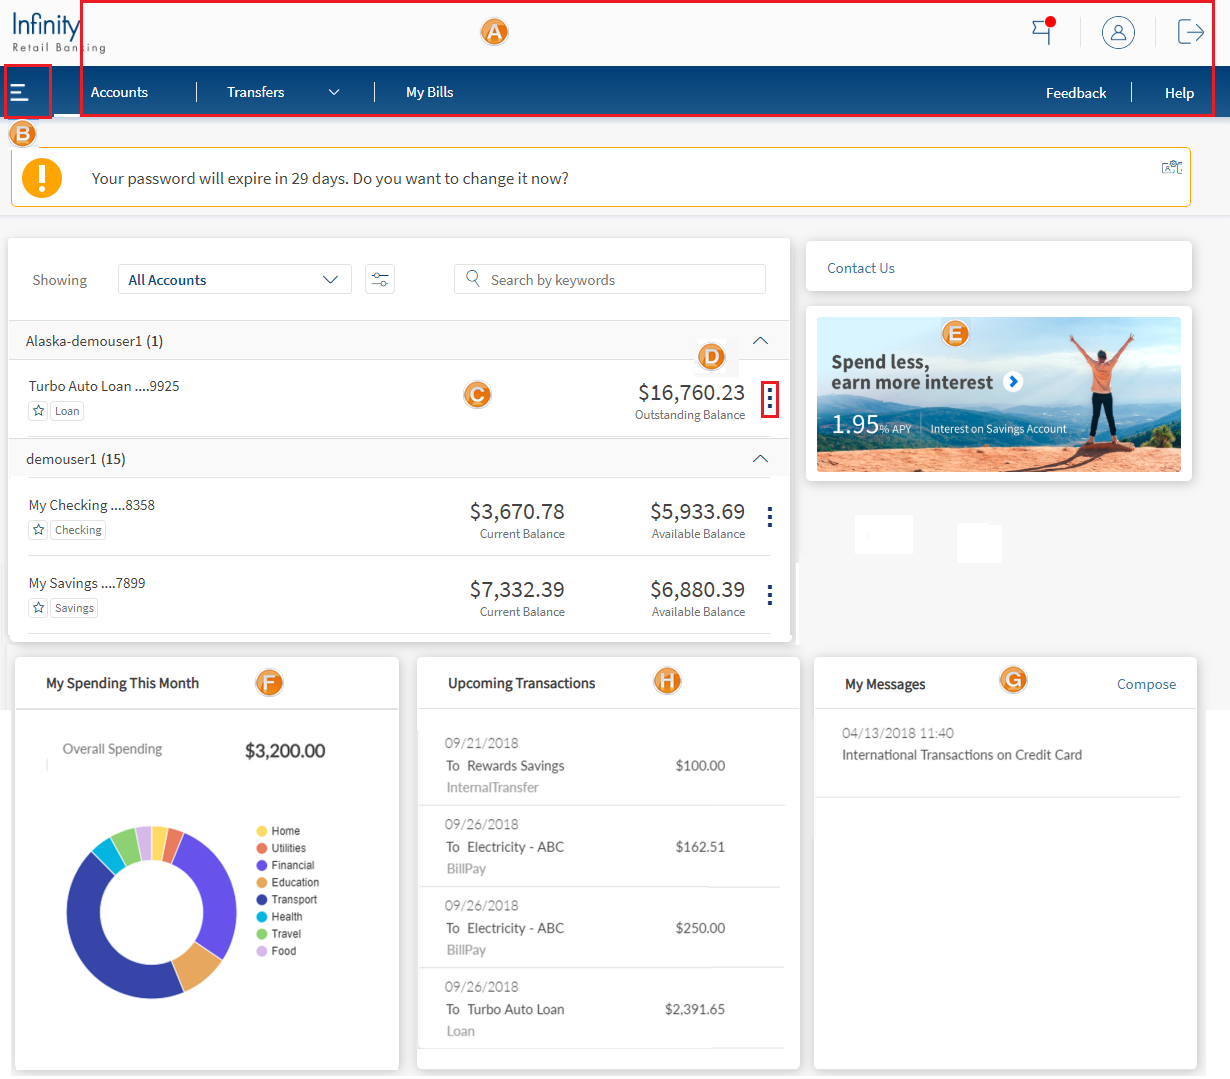This screenshot has width=1230, height=1079.
Task: Click the Financial legend color swatch
Action: pyautogui.click(x=262, y=866)
